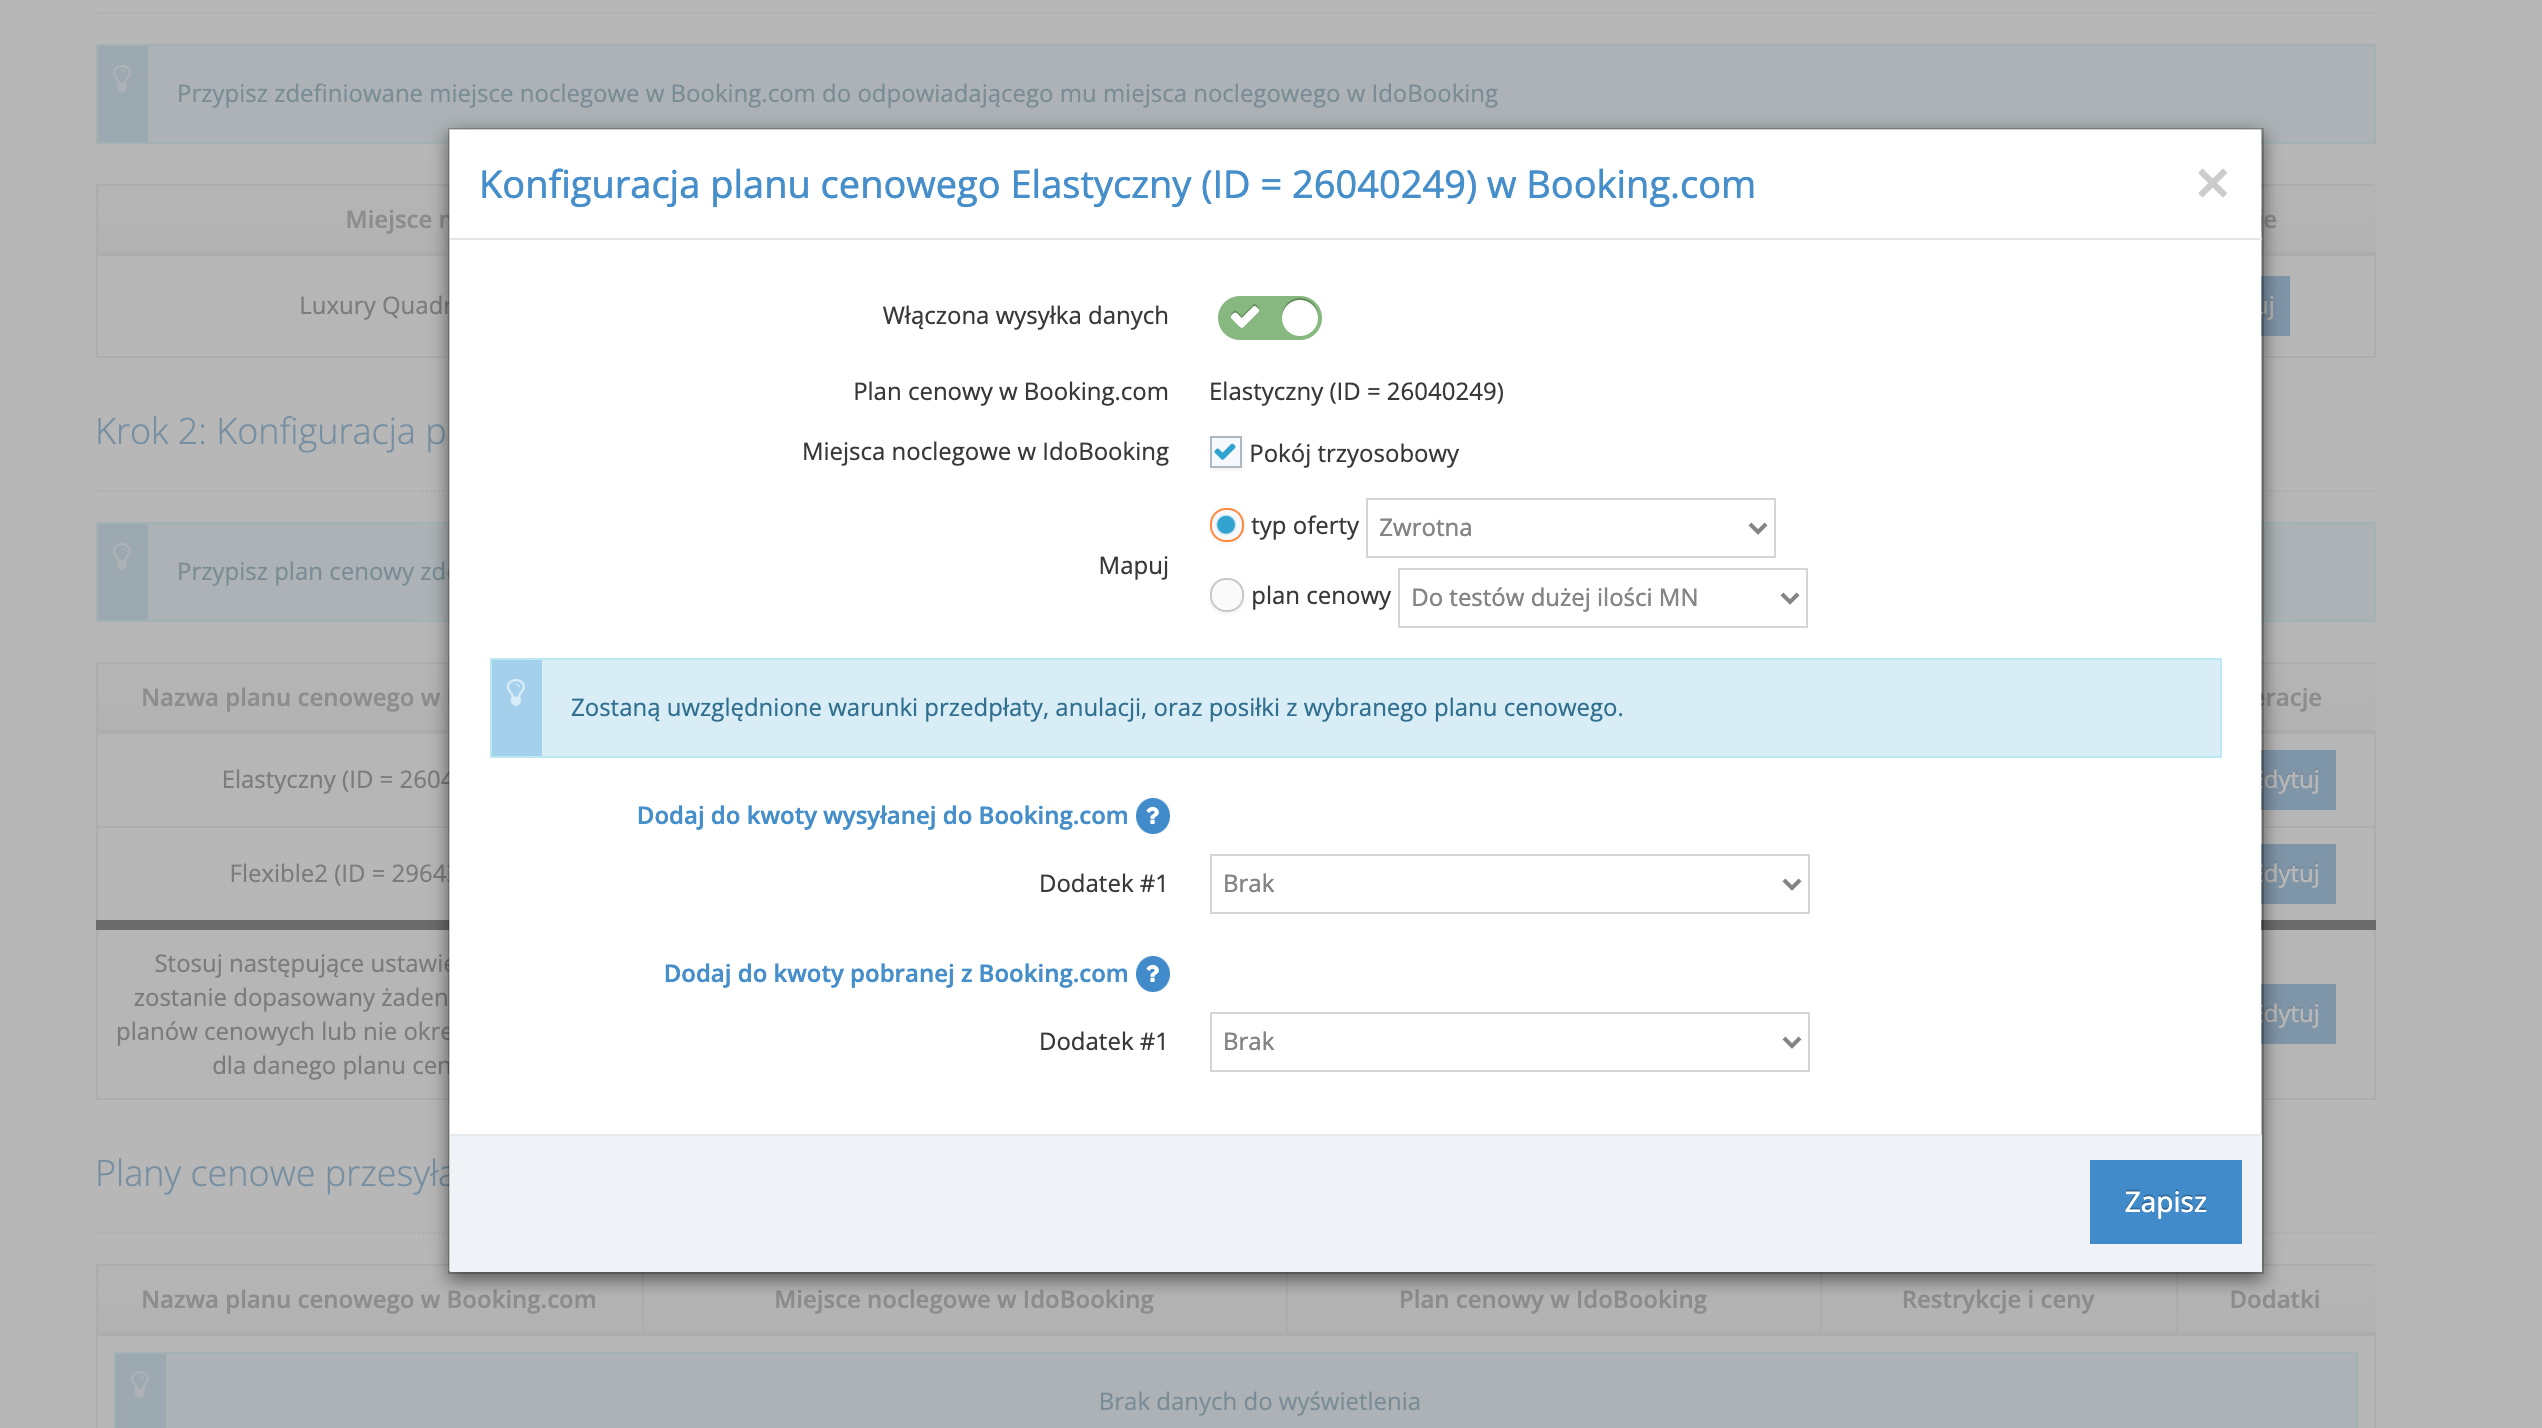Click Krok 2: Konfiguracja heading in background
The image size is (2542, 1428).
click(x=272, y=431)
